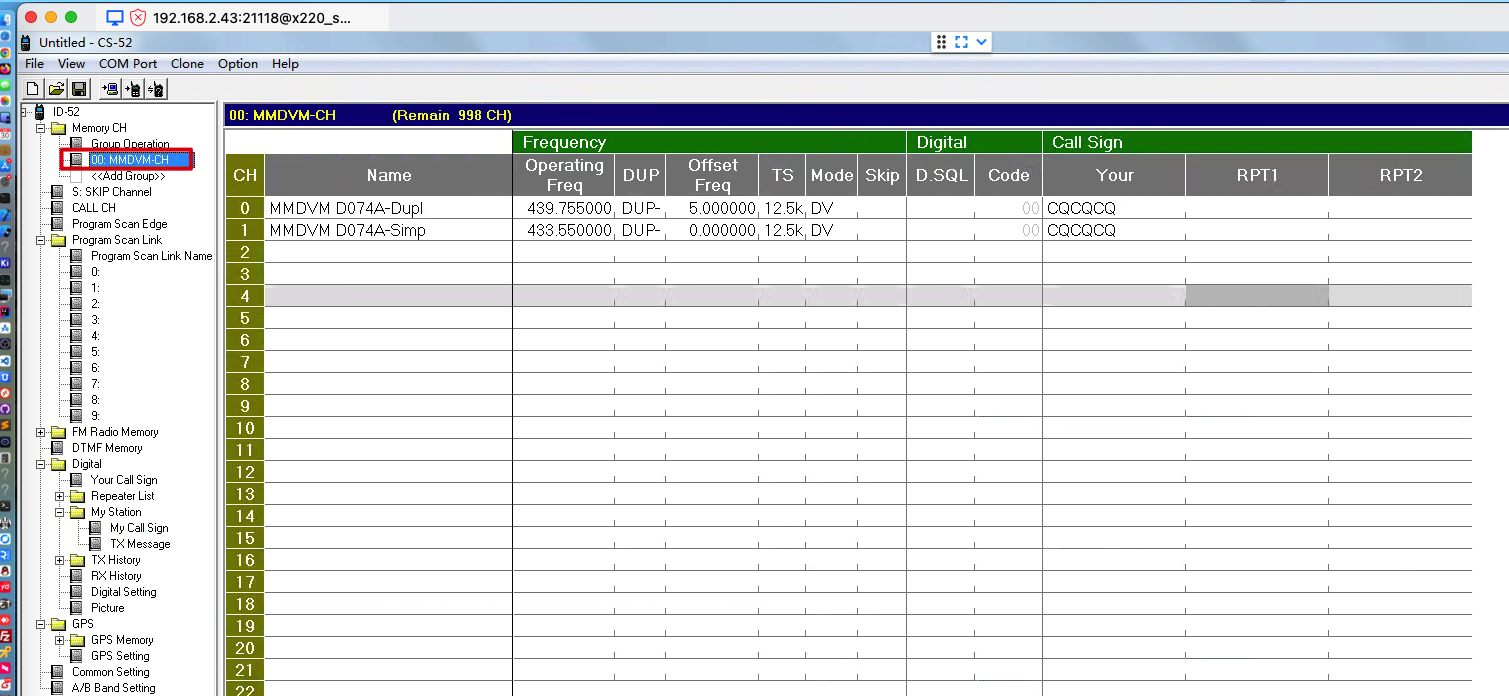Collapse the Digital tree node
The height and width of the screenshot is (696, 1509).
(41, 464)
